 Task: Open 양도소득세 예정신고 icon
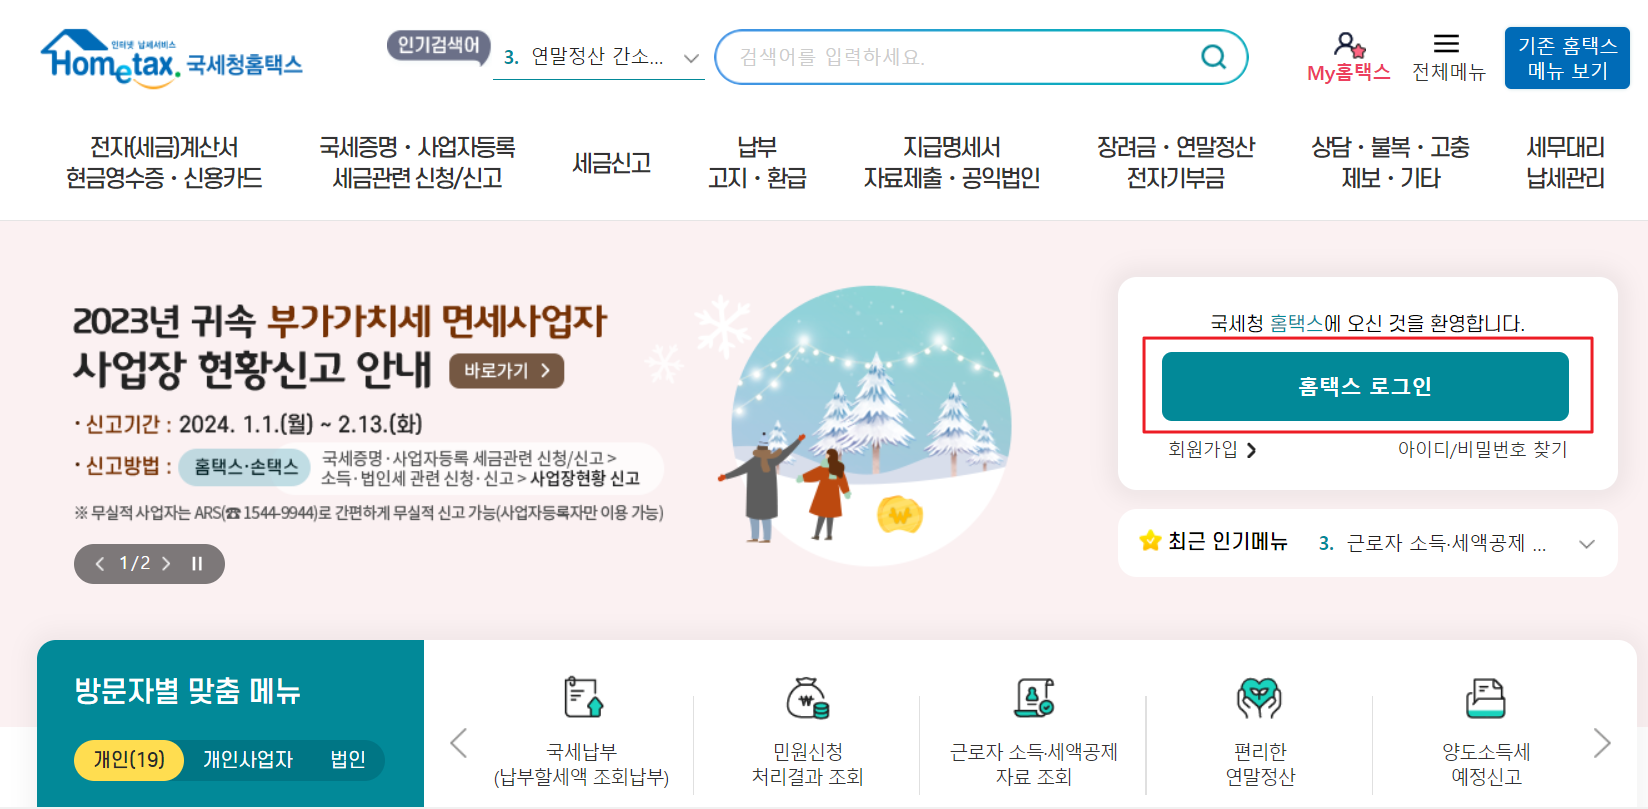point(1486,698)
